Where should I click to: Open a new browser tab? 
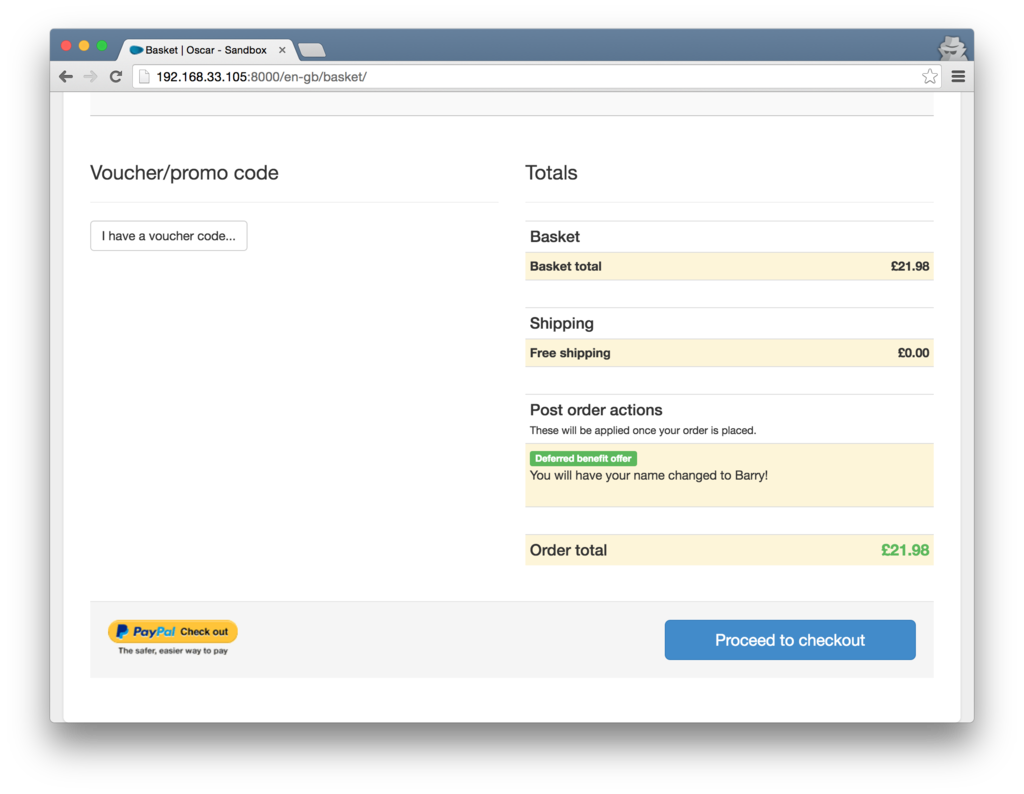[312, 50]
